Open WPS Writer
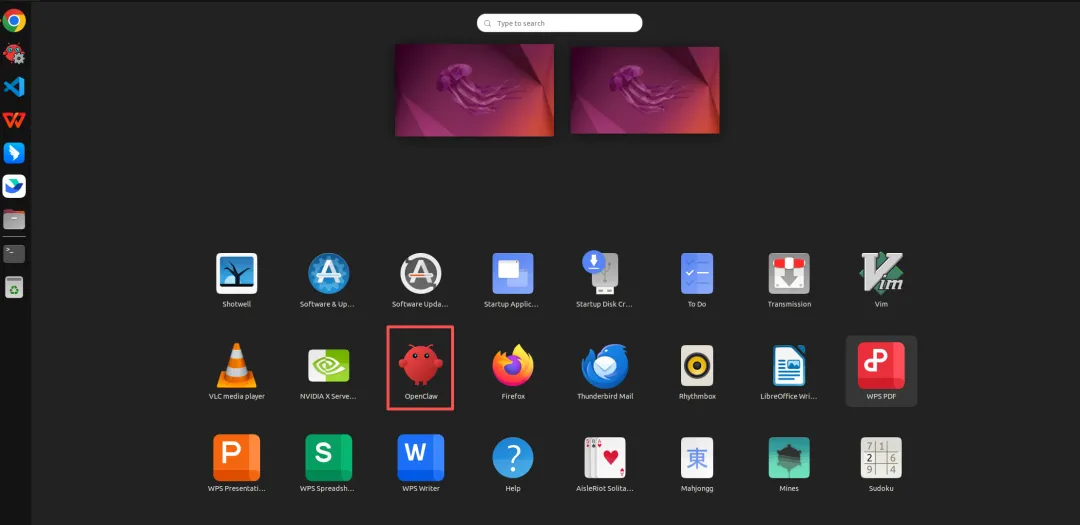 (x=421, y=457)
